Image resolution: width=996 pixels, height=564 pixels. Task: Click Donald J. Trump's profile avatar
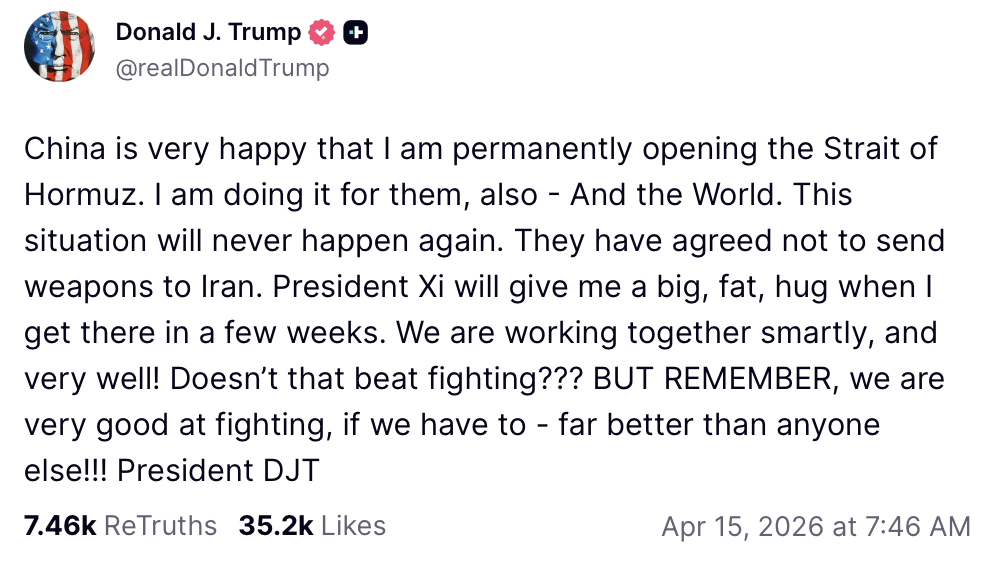click(x=59, y=48)
